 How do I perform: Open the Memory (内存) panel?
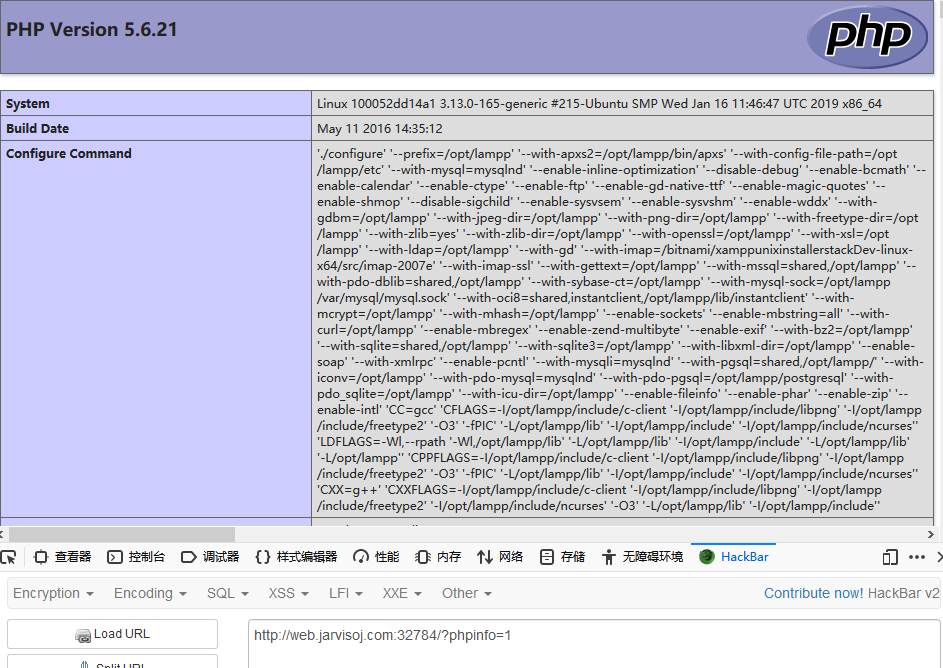438,557
